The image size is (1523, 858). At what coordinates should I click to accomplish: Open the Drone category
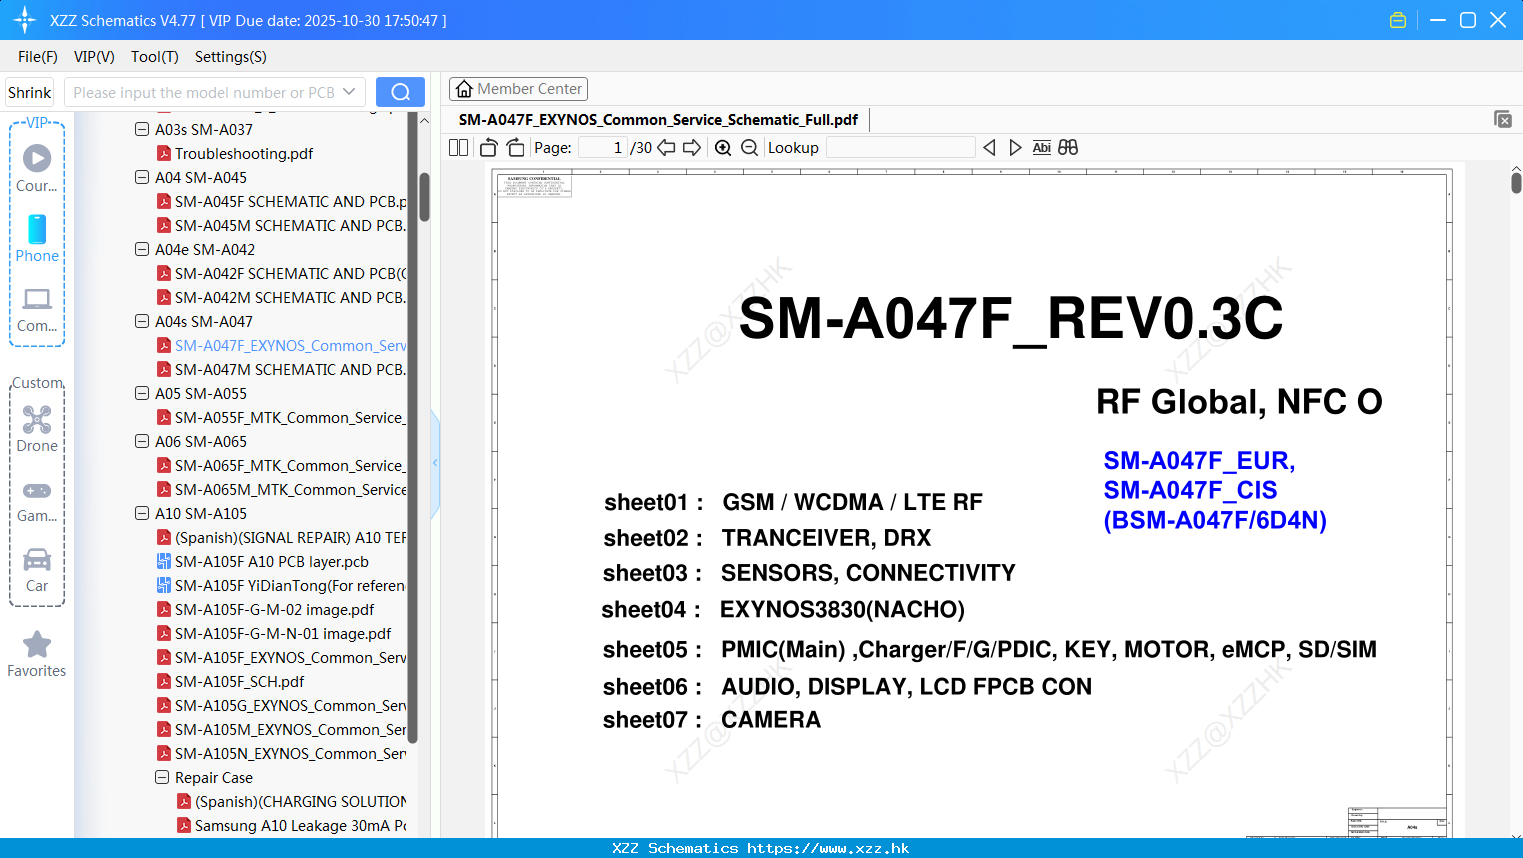(x=37, y=428)
